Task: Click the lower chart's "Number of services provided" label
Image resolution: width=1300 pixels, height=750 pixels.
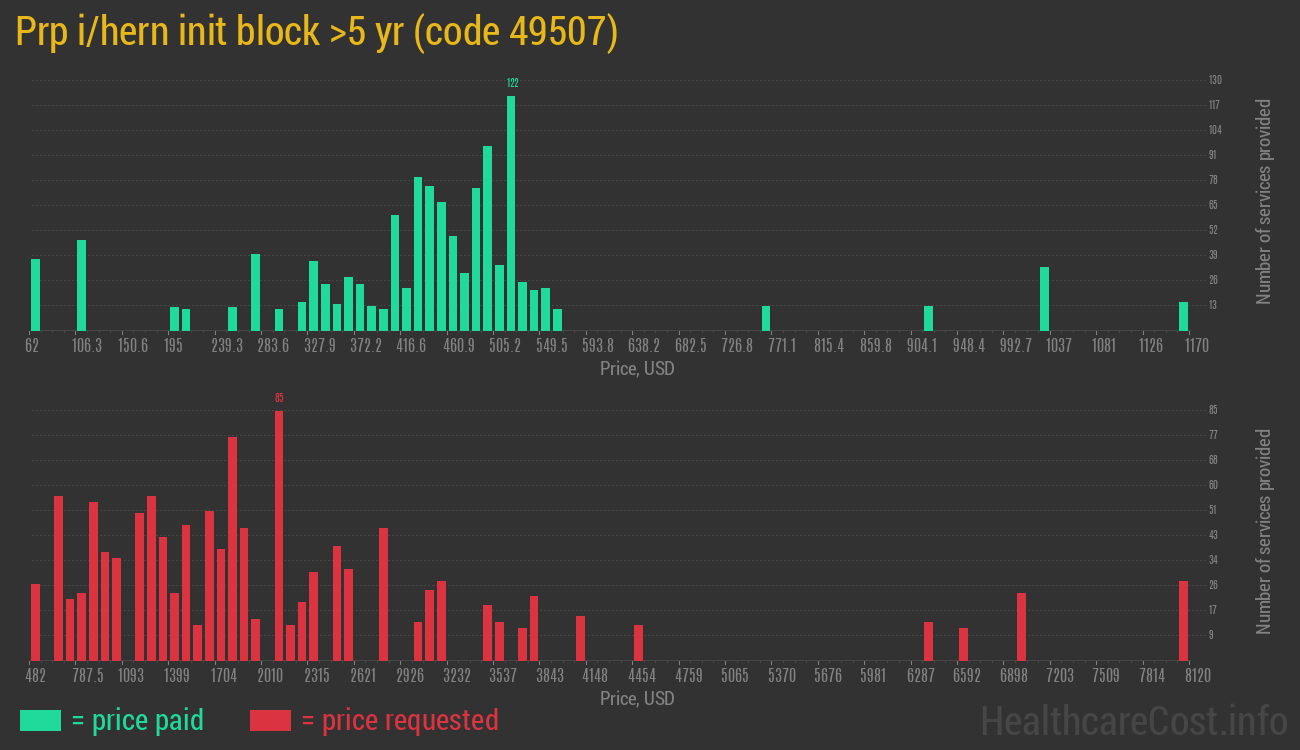Action: click(1264, 531)
